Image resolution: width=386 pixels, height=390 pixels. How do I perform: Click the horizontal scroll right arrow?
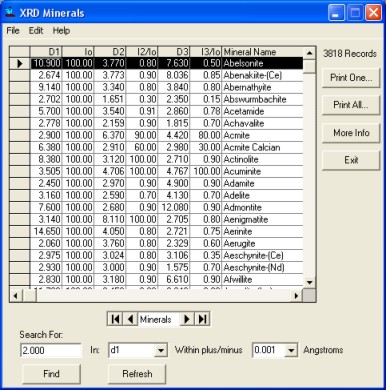coord(296,295)
